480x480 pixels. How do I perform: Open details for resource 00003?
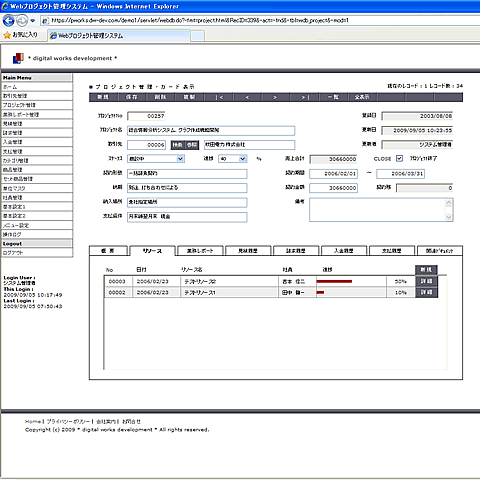426,281
